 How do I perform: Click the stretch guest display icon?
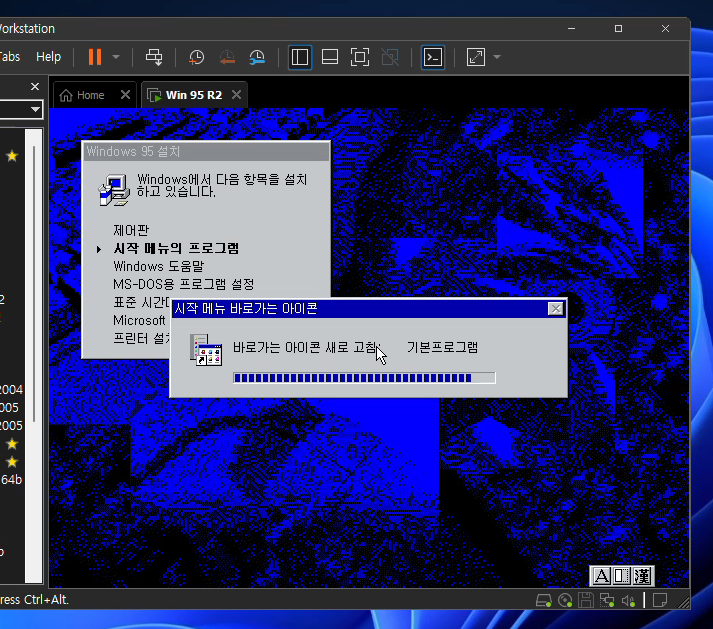476,57
